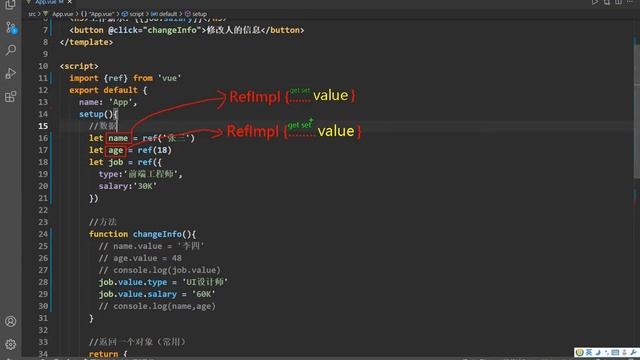Viewport: 640px width, 360px height.
Task: Click the IME user account icon
Action: point(624,352)
